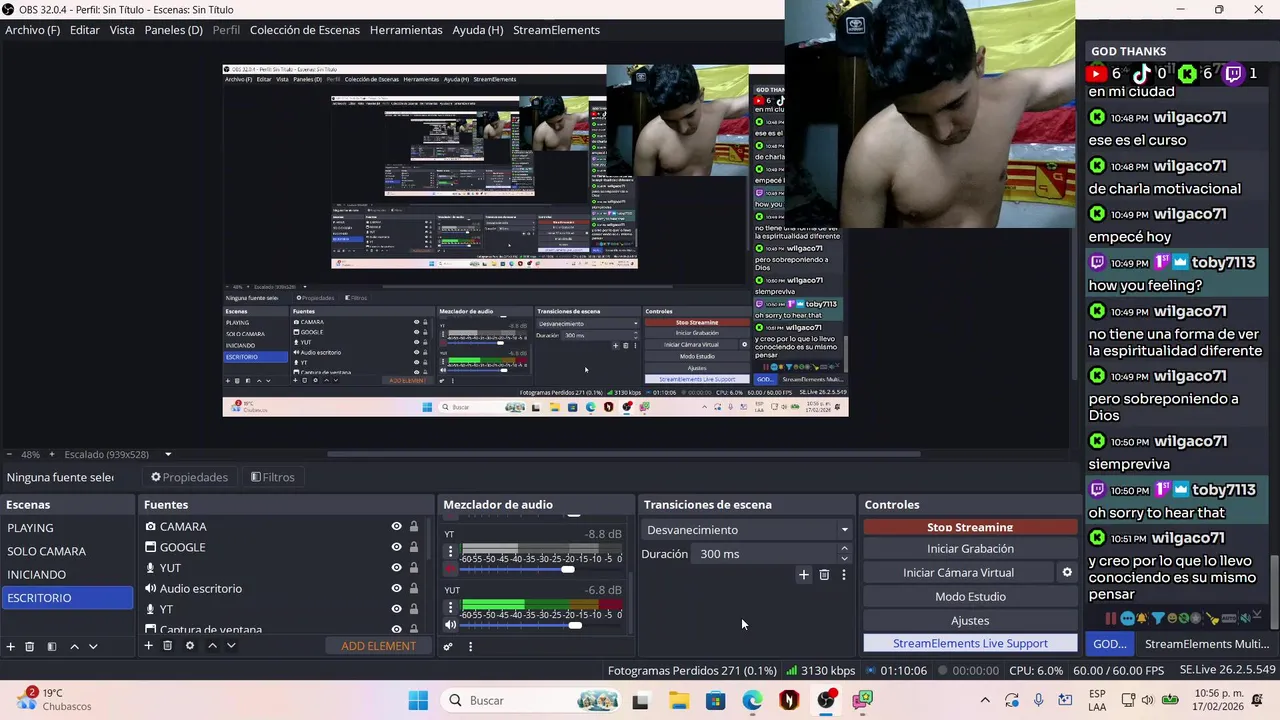Hide the GOOGLE source

pyautogui.click(x=396, y=547)
